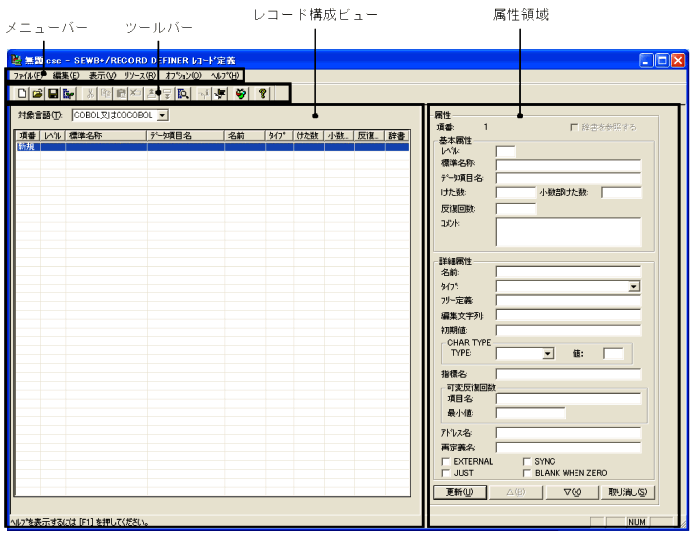Image resolution: width=692 pixels, height=534 pixels.
Task: Click the NUM indicator in status bar
Action: pos(637,522)
